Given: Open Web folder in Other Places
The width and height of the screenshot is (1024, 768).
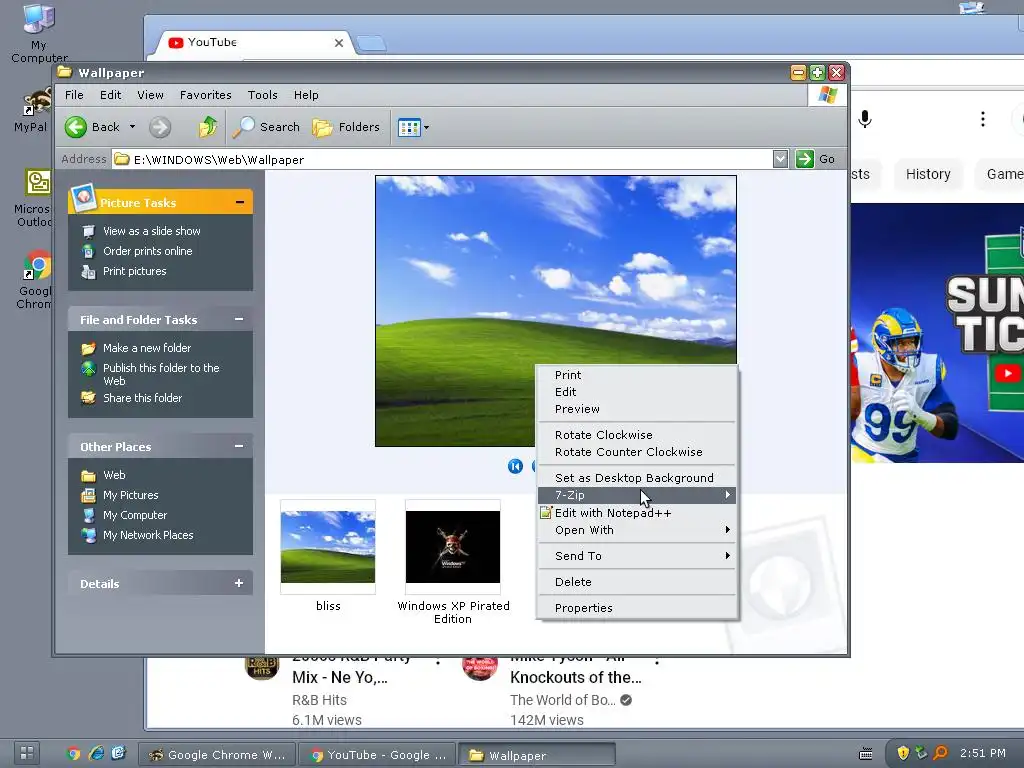Looking at the screenshot, I should click(x=114, y=475).
